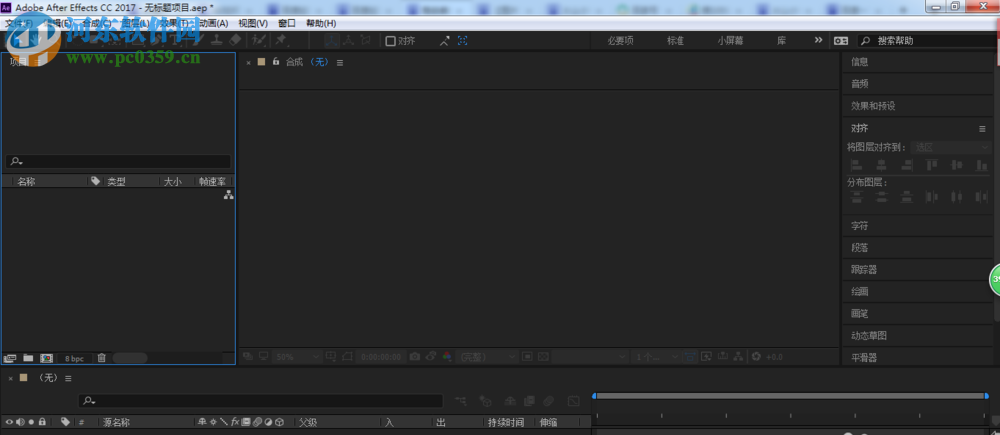Open the RGB channel display icon
This screenshot has height=435, width=1000.
click(447, 357)
